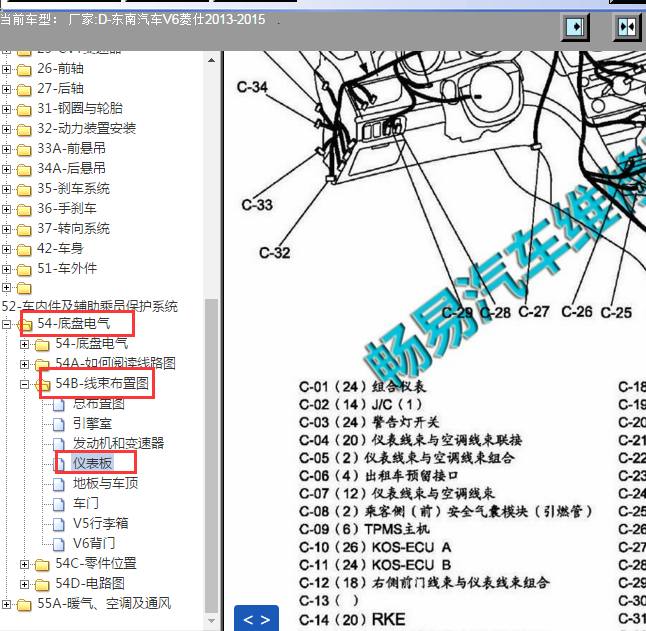Expand the 54A-如何阅读线路图 folder
This screenshot has width=646, height=631.
tap(24, 365)
